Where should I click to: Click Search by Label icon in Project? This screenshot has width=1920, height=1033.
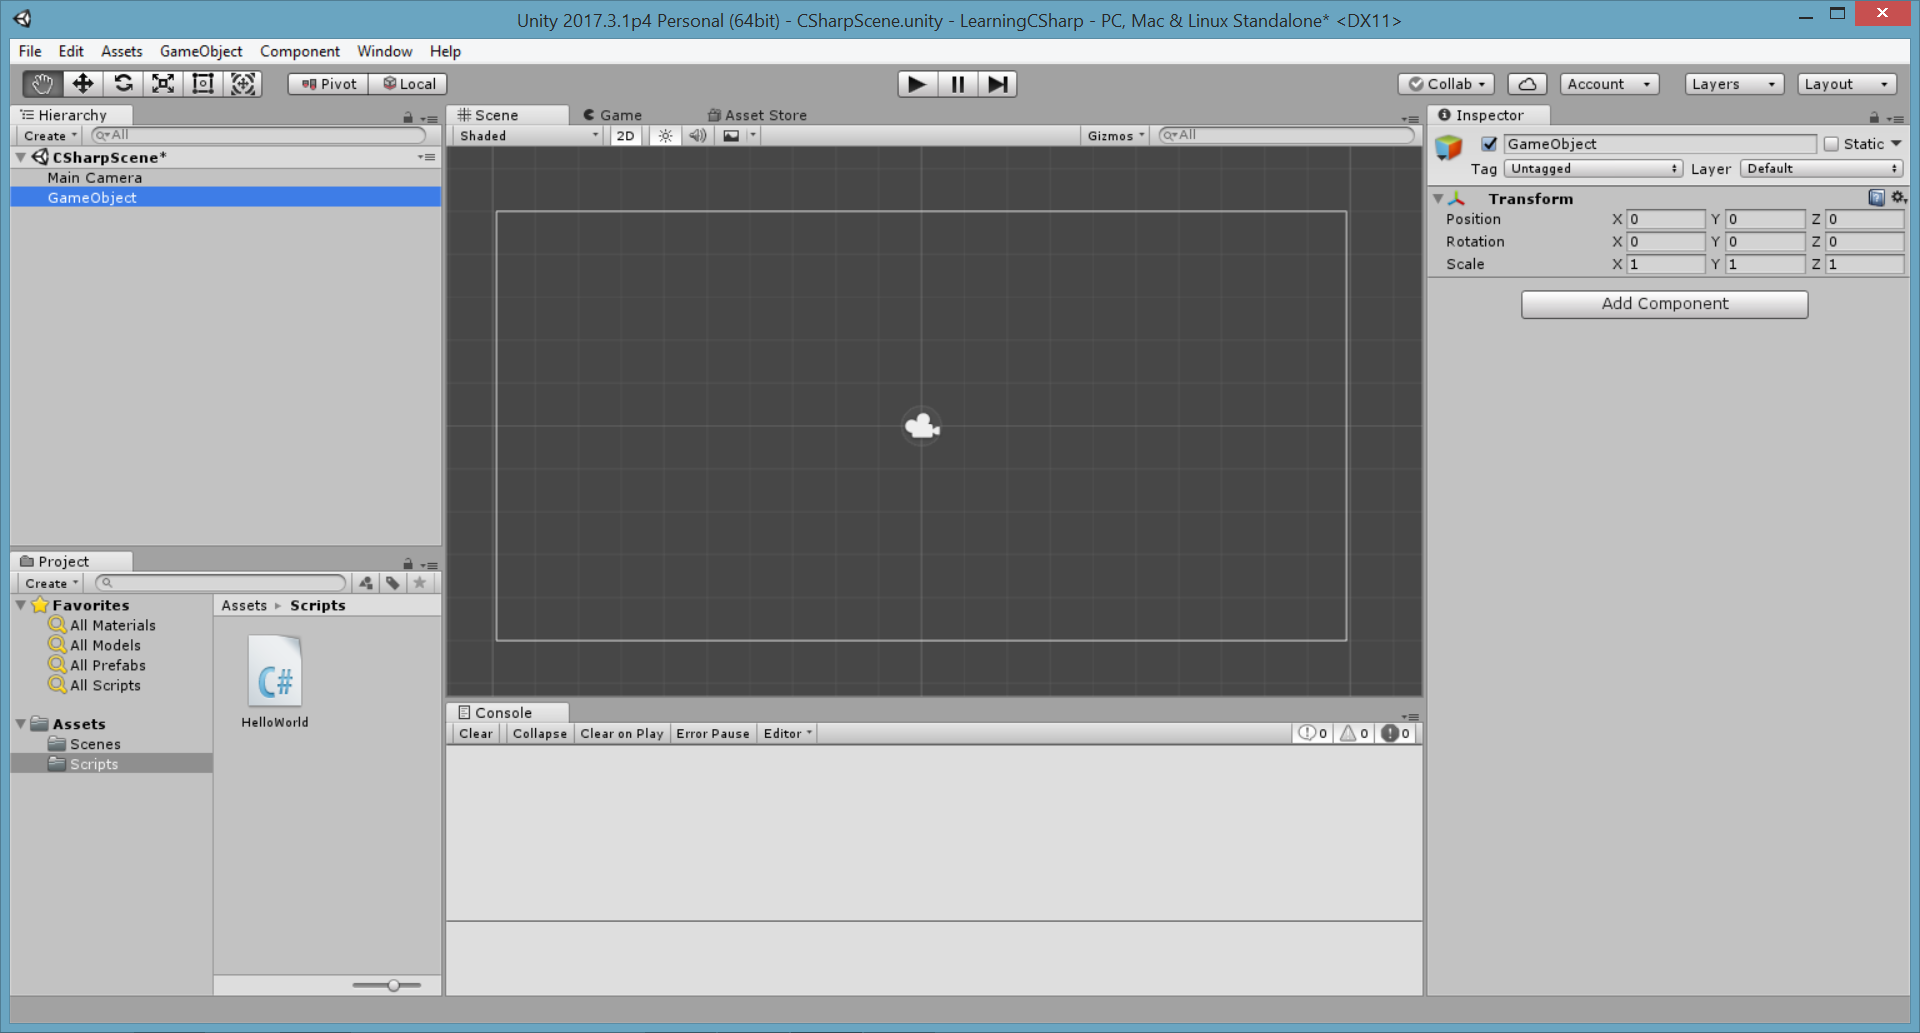tap(393, 583)
